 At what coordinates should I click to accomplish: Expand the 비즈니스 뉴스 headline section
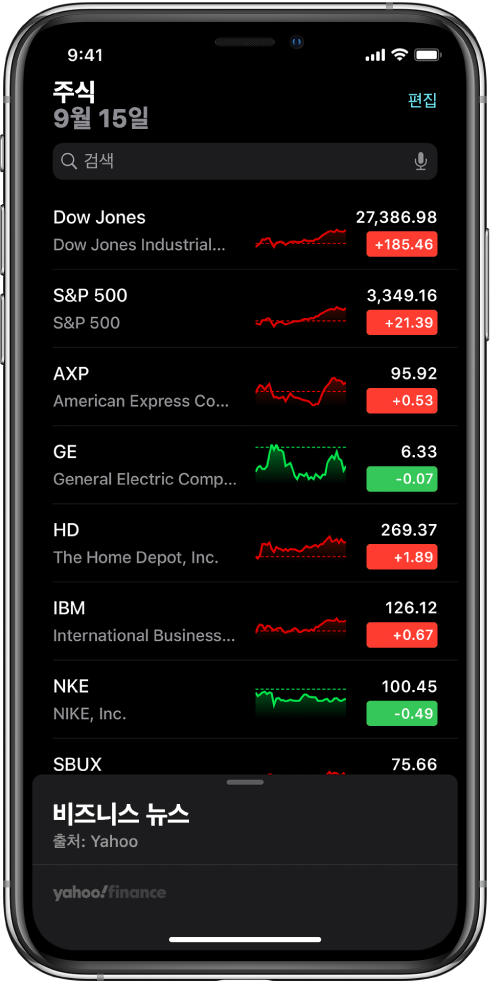tap(121, 814)
